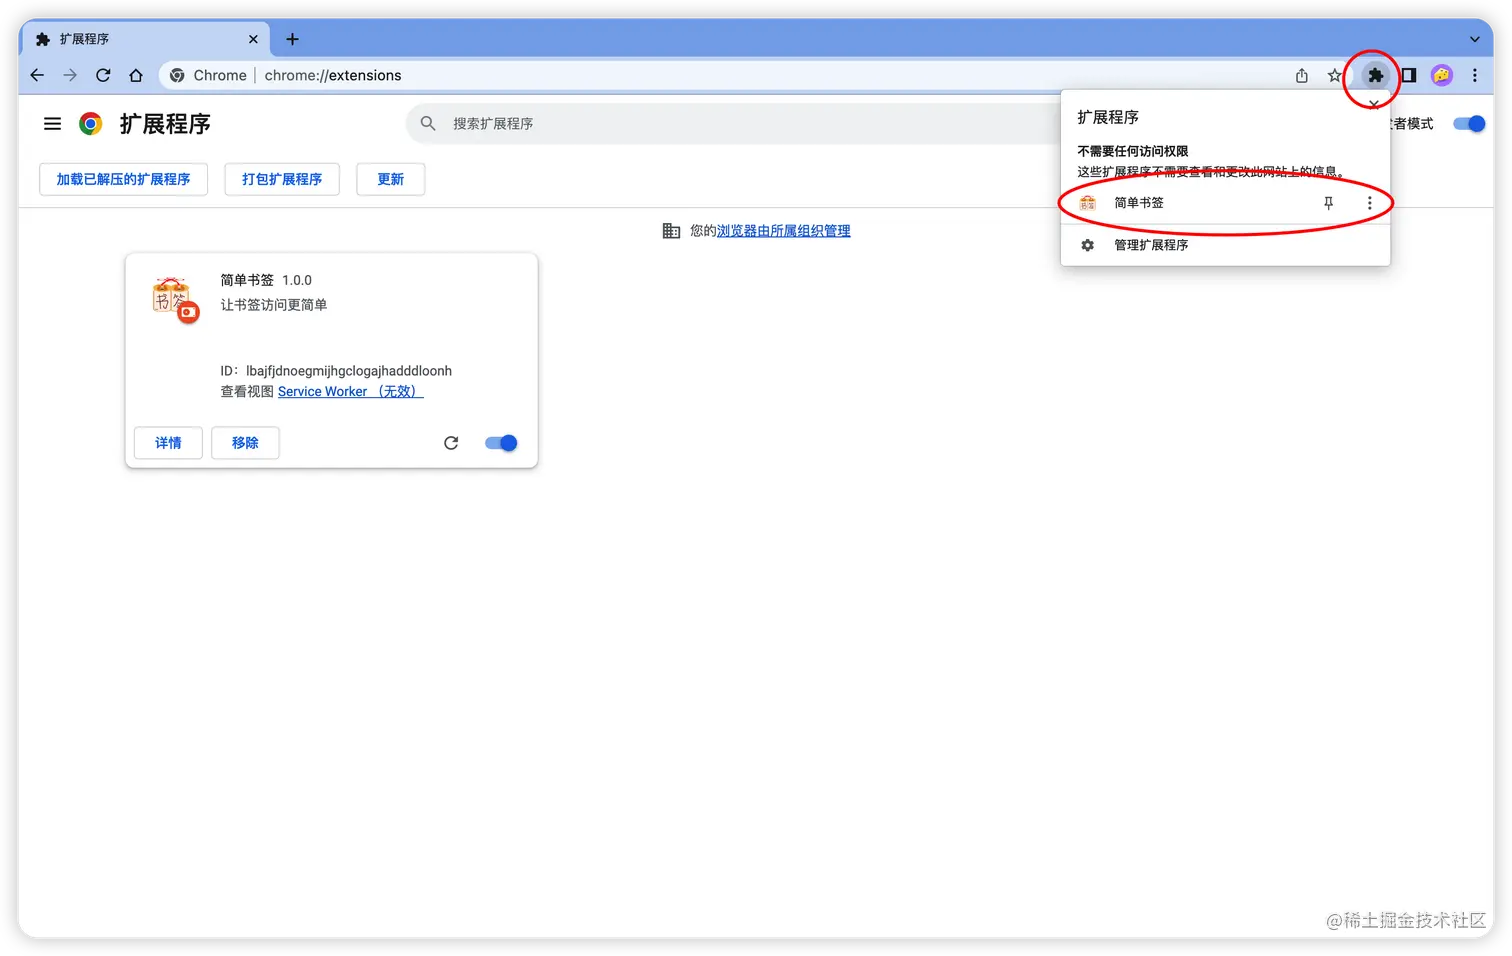Toggle the side panel icon

tap(1408, 75)
